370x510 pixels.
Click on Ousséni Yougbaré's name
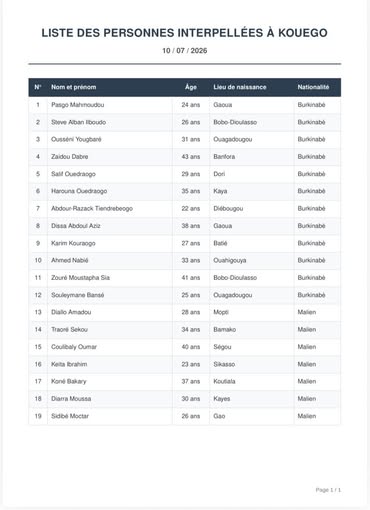(76, 139)
